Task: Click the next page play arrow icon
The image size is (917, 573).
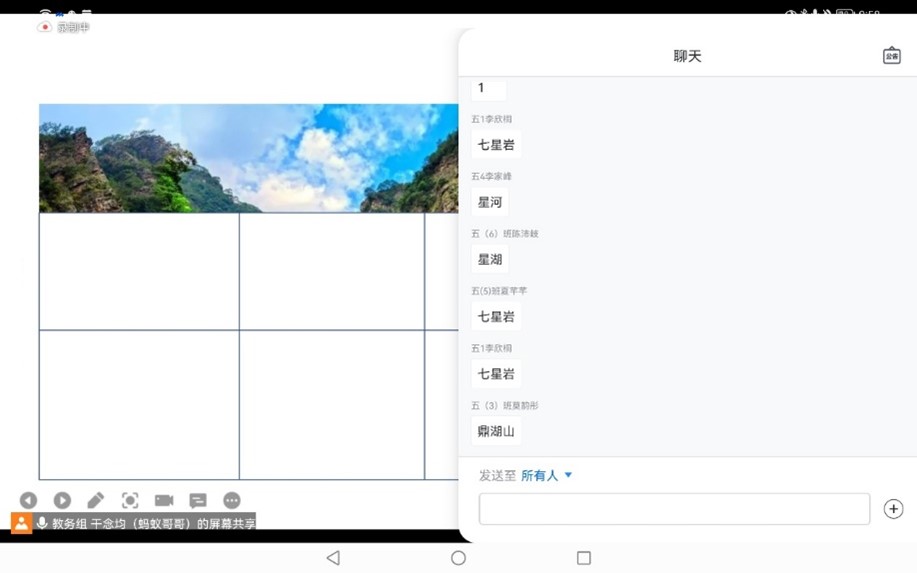Action: tap(62, 500)
